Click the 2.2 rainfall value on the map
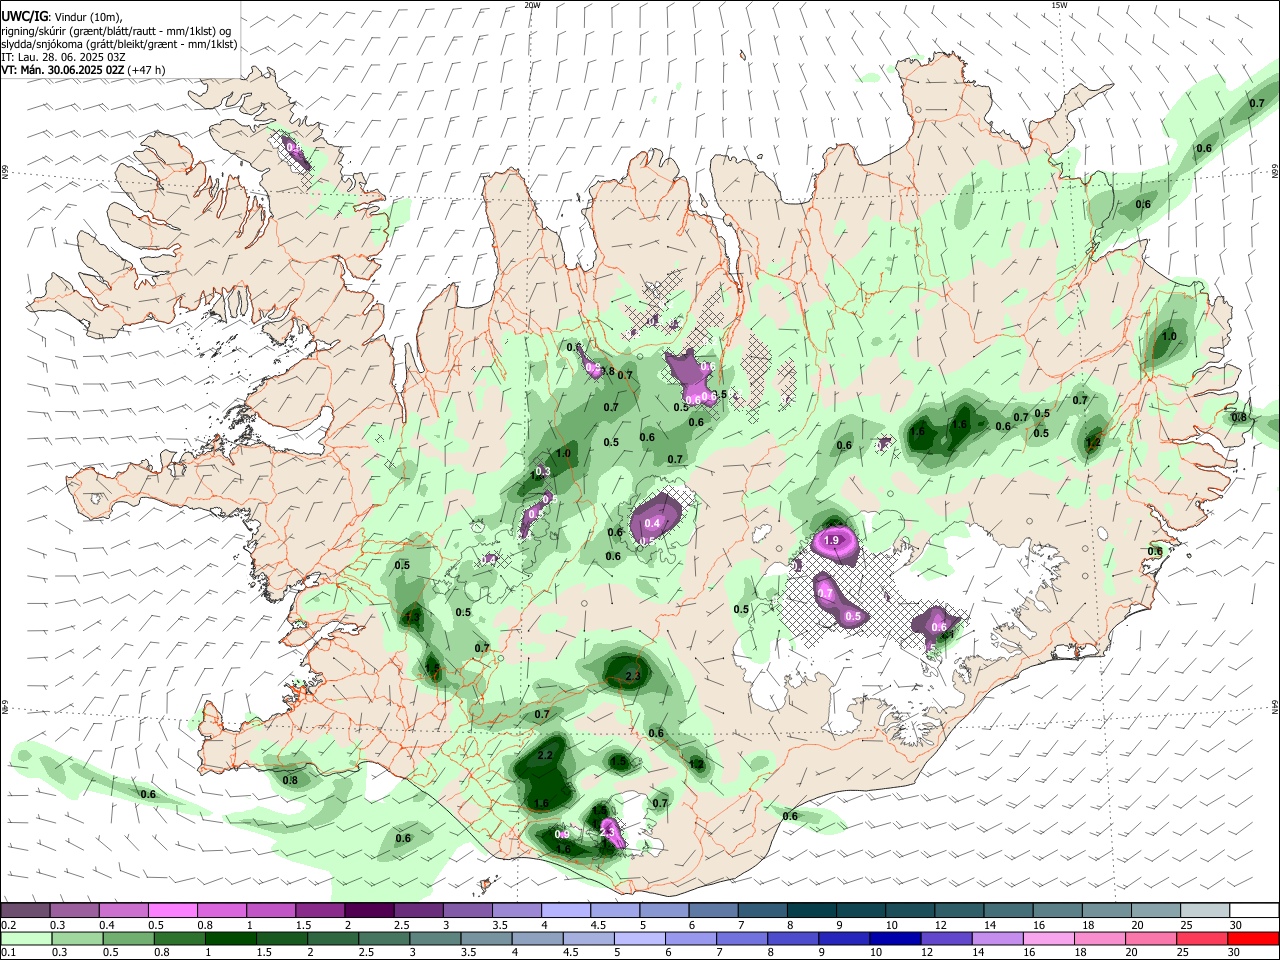The image size is (1280, 960). [x=545, y=755]
